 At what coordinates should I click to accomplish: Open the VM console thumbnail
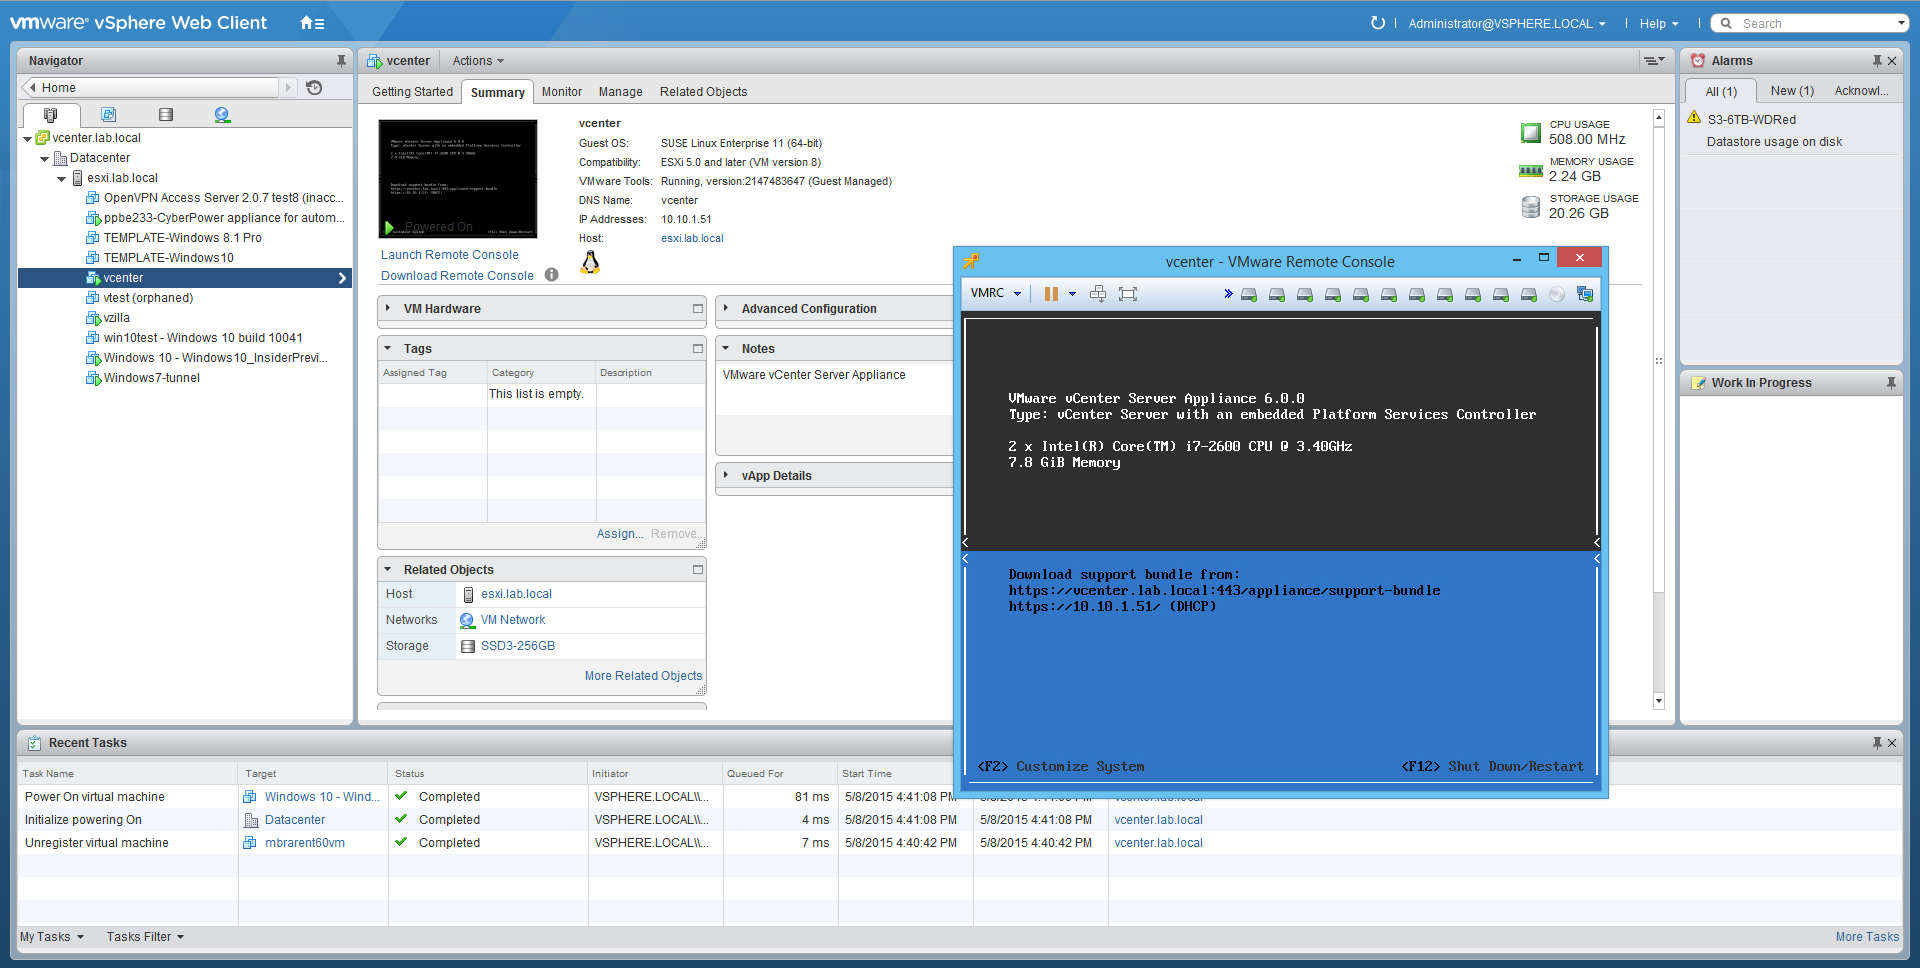click(458, 179)
